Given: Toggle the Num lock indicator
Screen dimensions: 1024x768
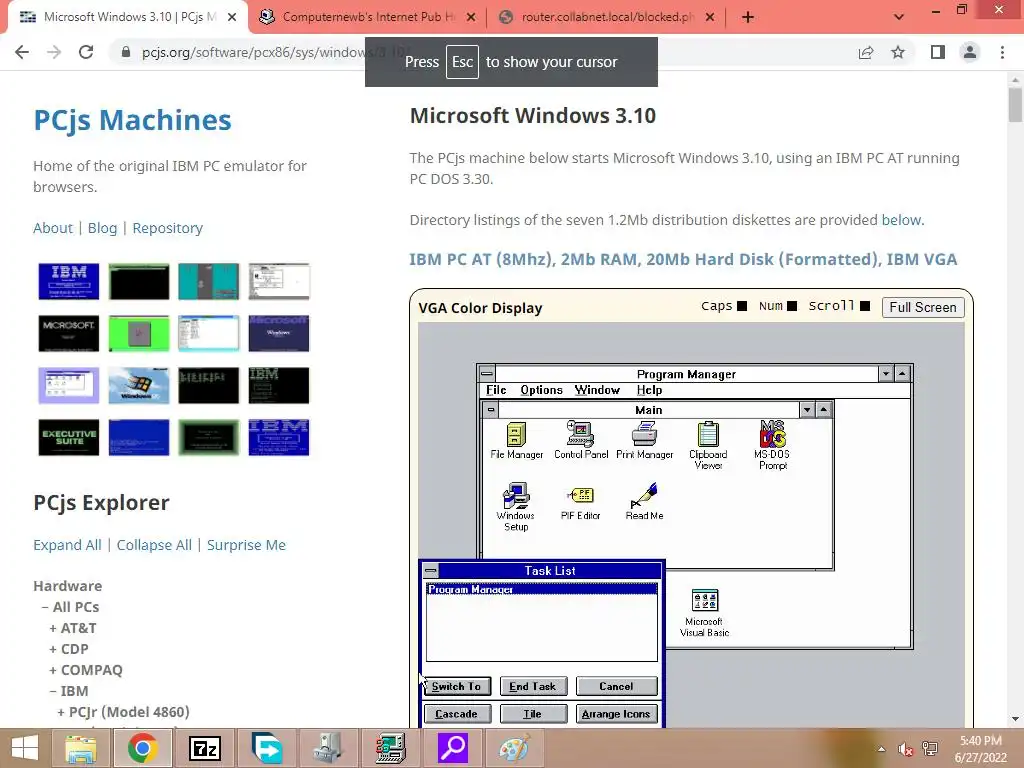Looking at the screenshot, I should (x=792, y=306).
